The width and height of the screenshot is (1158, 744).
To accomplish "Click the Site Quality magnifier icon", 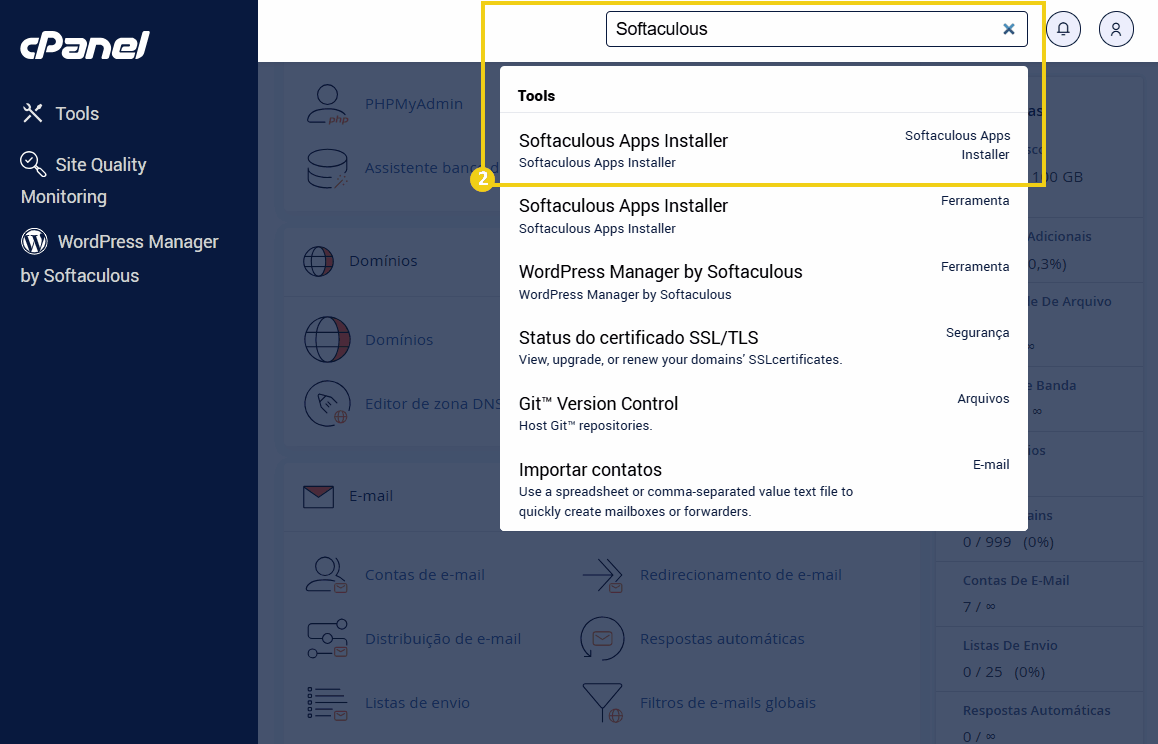I will point(33,164).
